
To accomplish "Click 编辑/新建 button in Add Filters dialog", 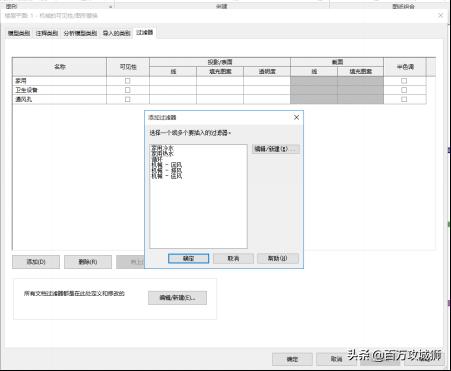I will (276, 149).
